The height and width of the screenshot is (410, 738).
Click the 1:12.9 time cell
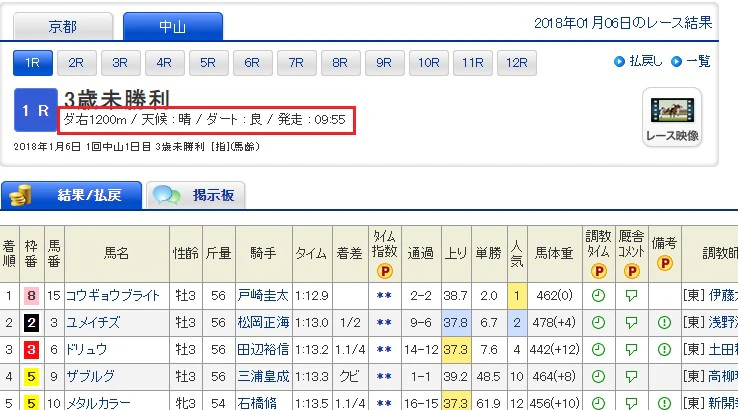312,296
